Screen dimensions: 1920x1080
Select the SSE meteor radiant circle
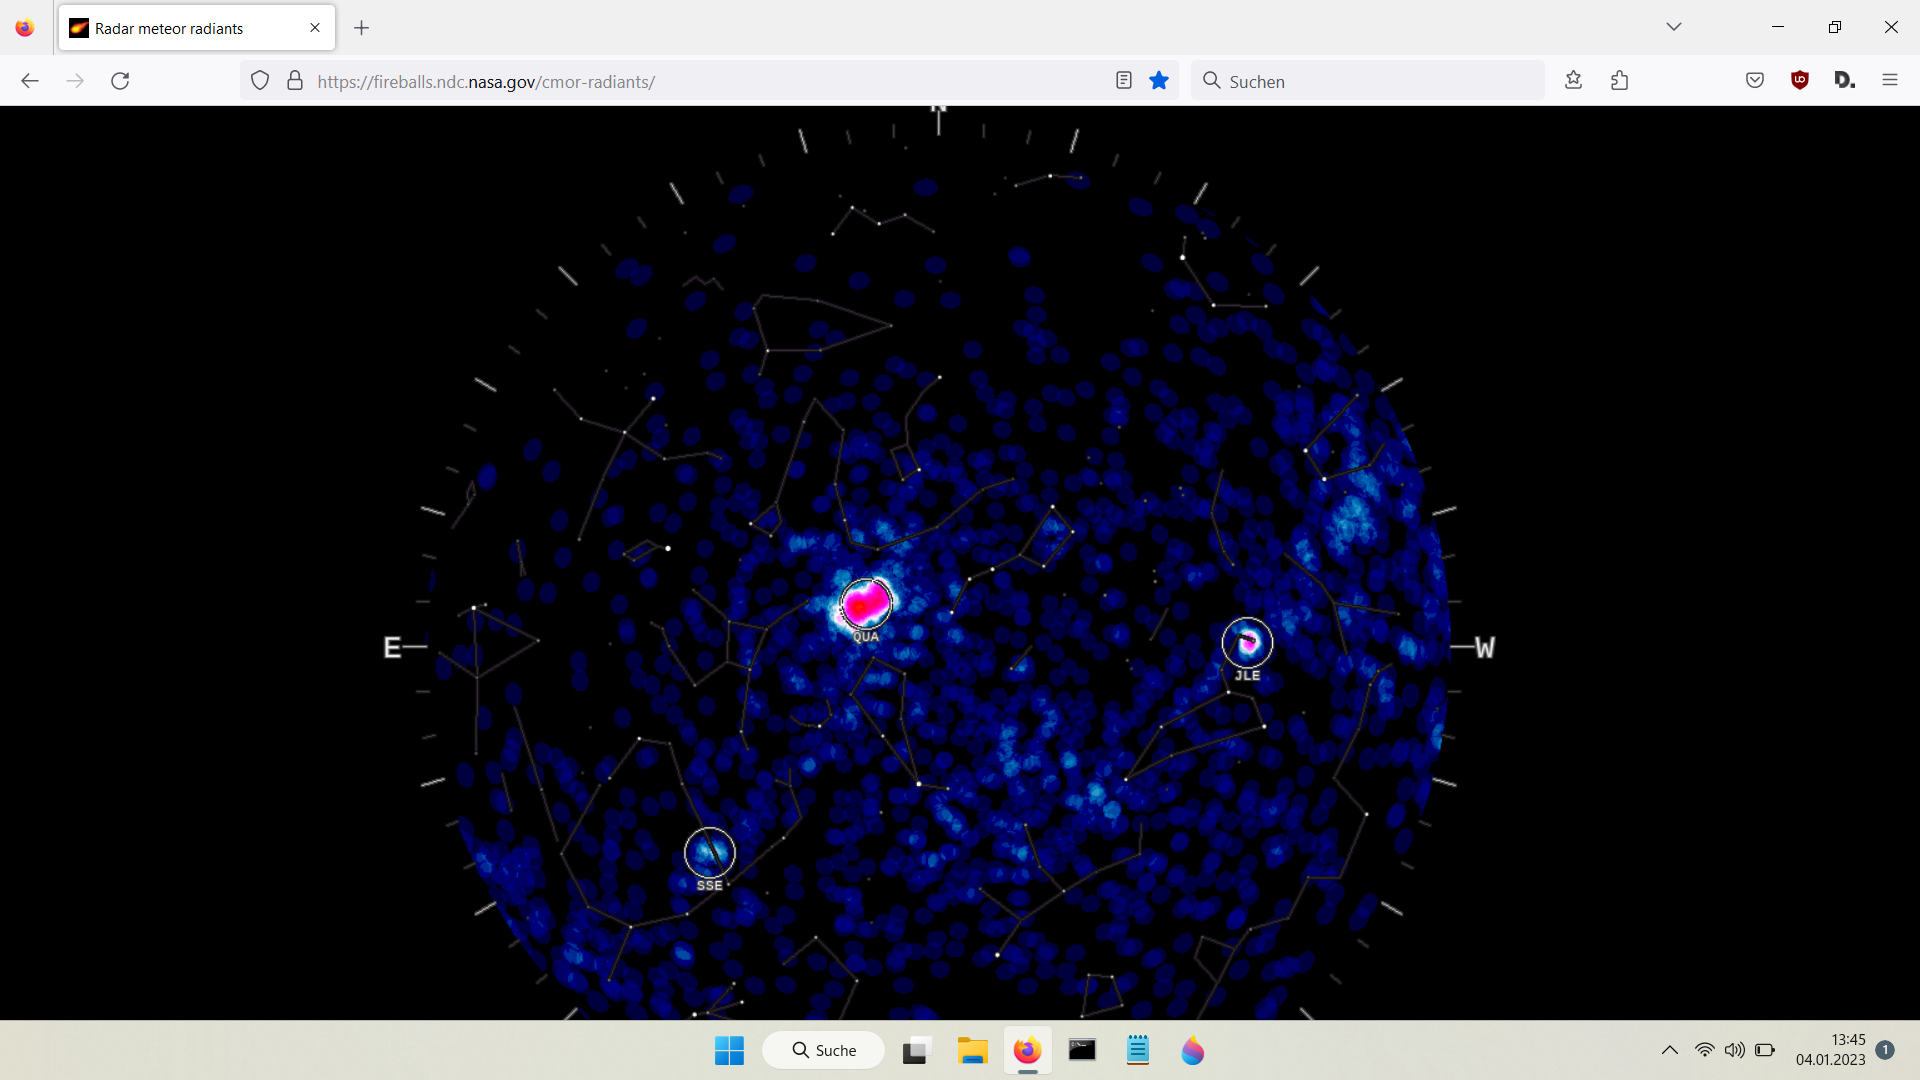pos(710,853)
